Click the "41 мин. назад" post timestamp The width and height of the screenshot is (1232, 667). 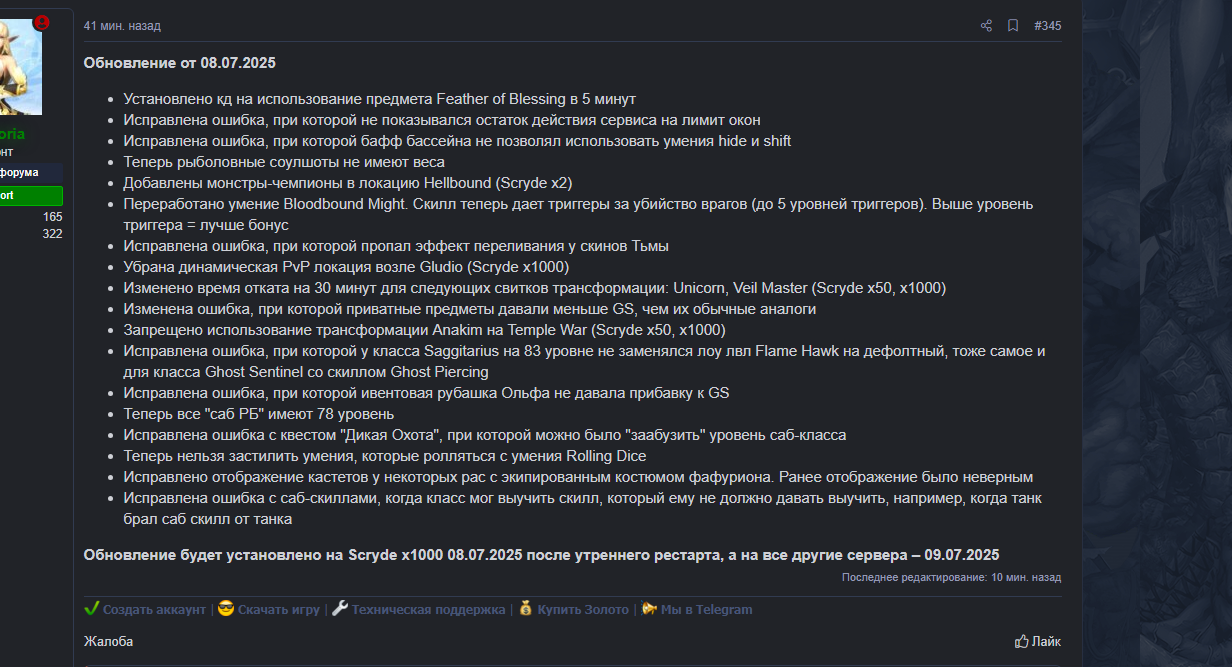(x=122, y=25)
